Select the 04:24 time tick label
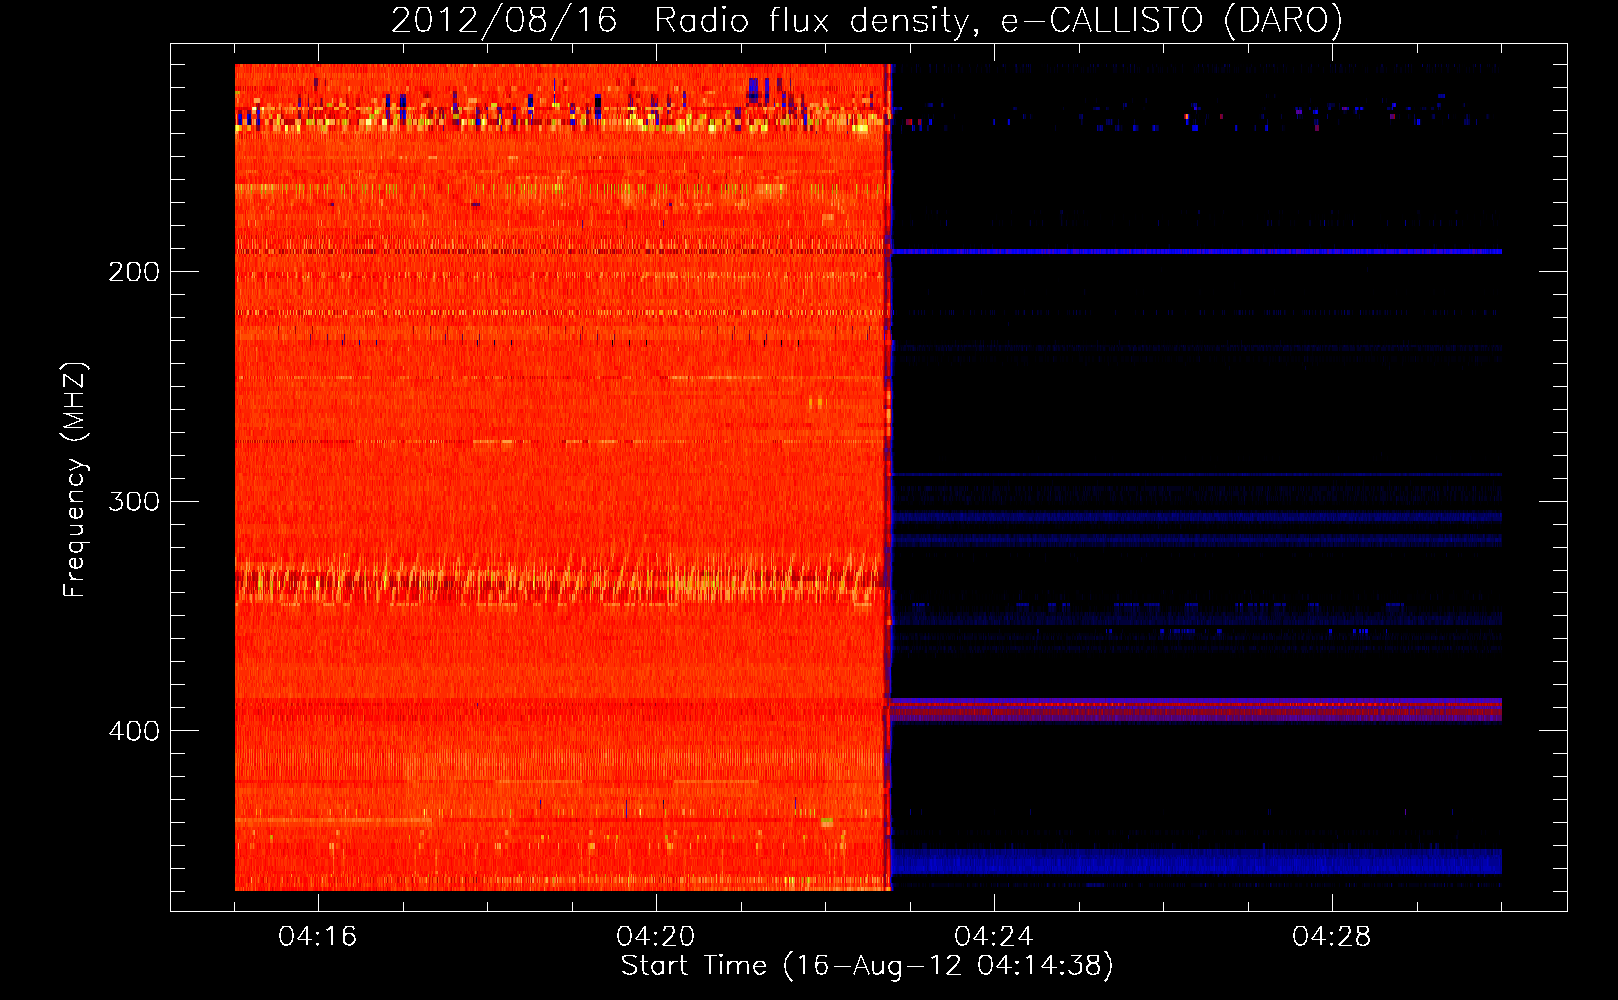This screenshot has width=1618, height=1000. [x=994, y=937]
